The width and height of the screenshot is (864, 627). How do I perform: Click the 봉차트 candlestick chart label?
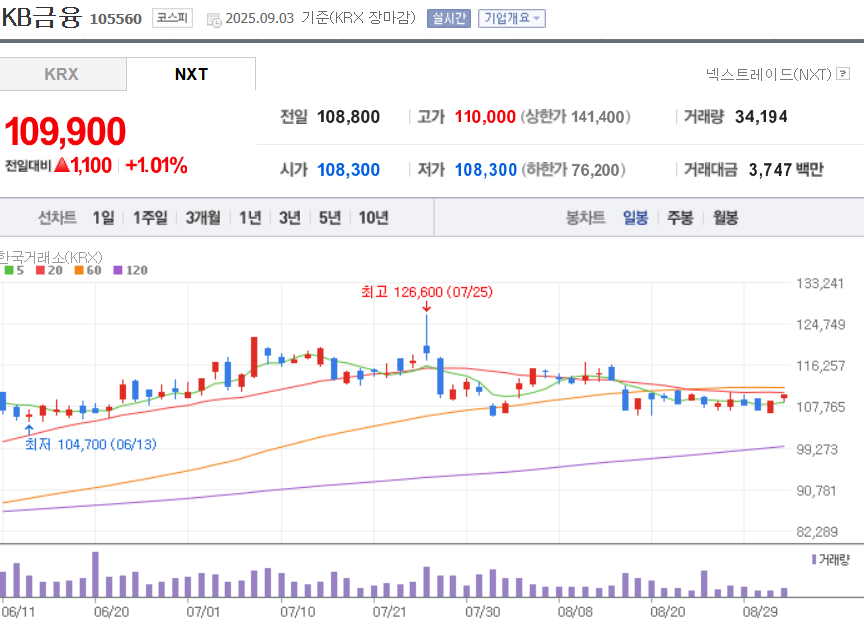pyautogui.click(x=586, y=218)
